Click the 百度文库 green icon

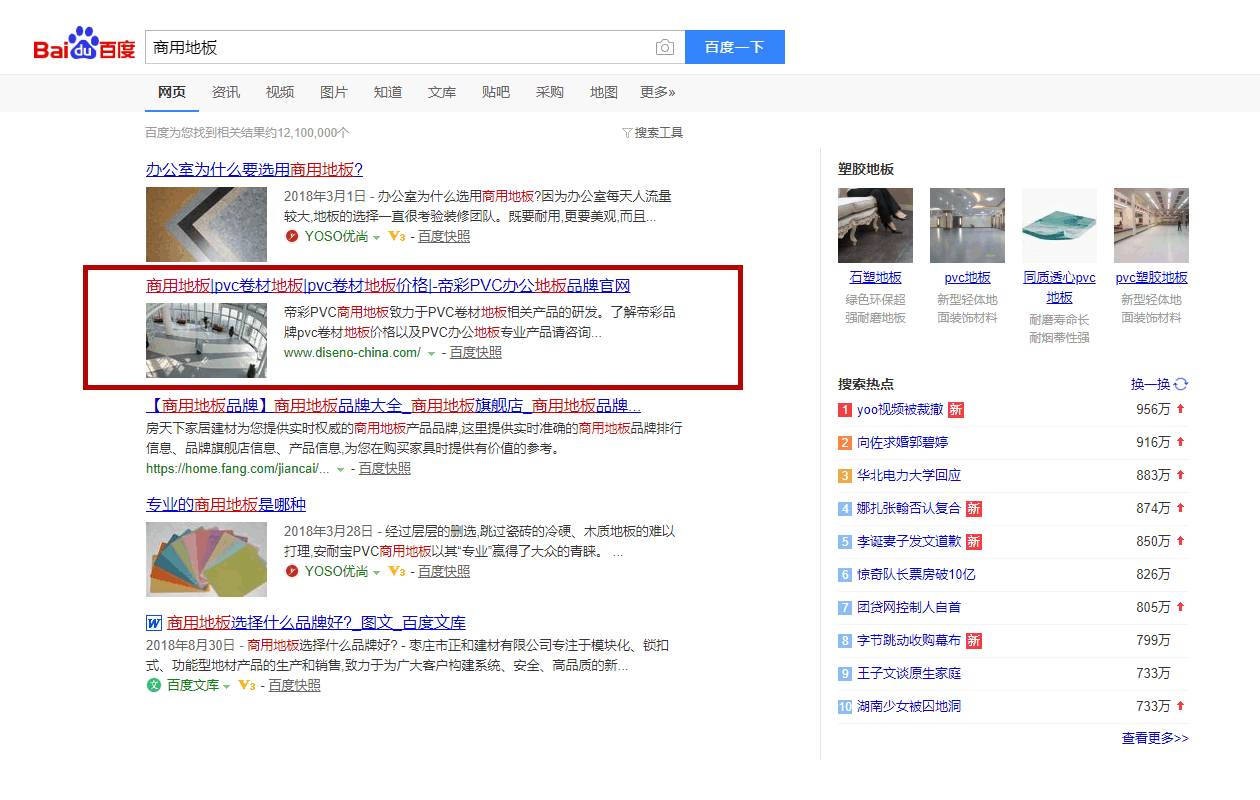pyautogui.click(x=154, y=686)
